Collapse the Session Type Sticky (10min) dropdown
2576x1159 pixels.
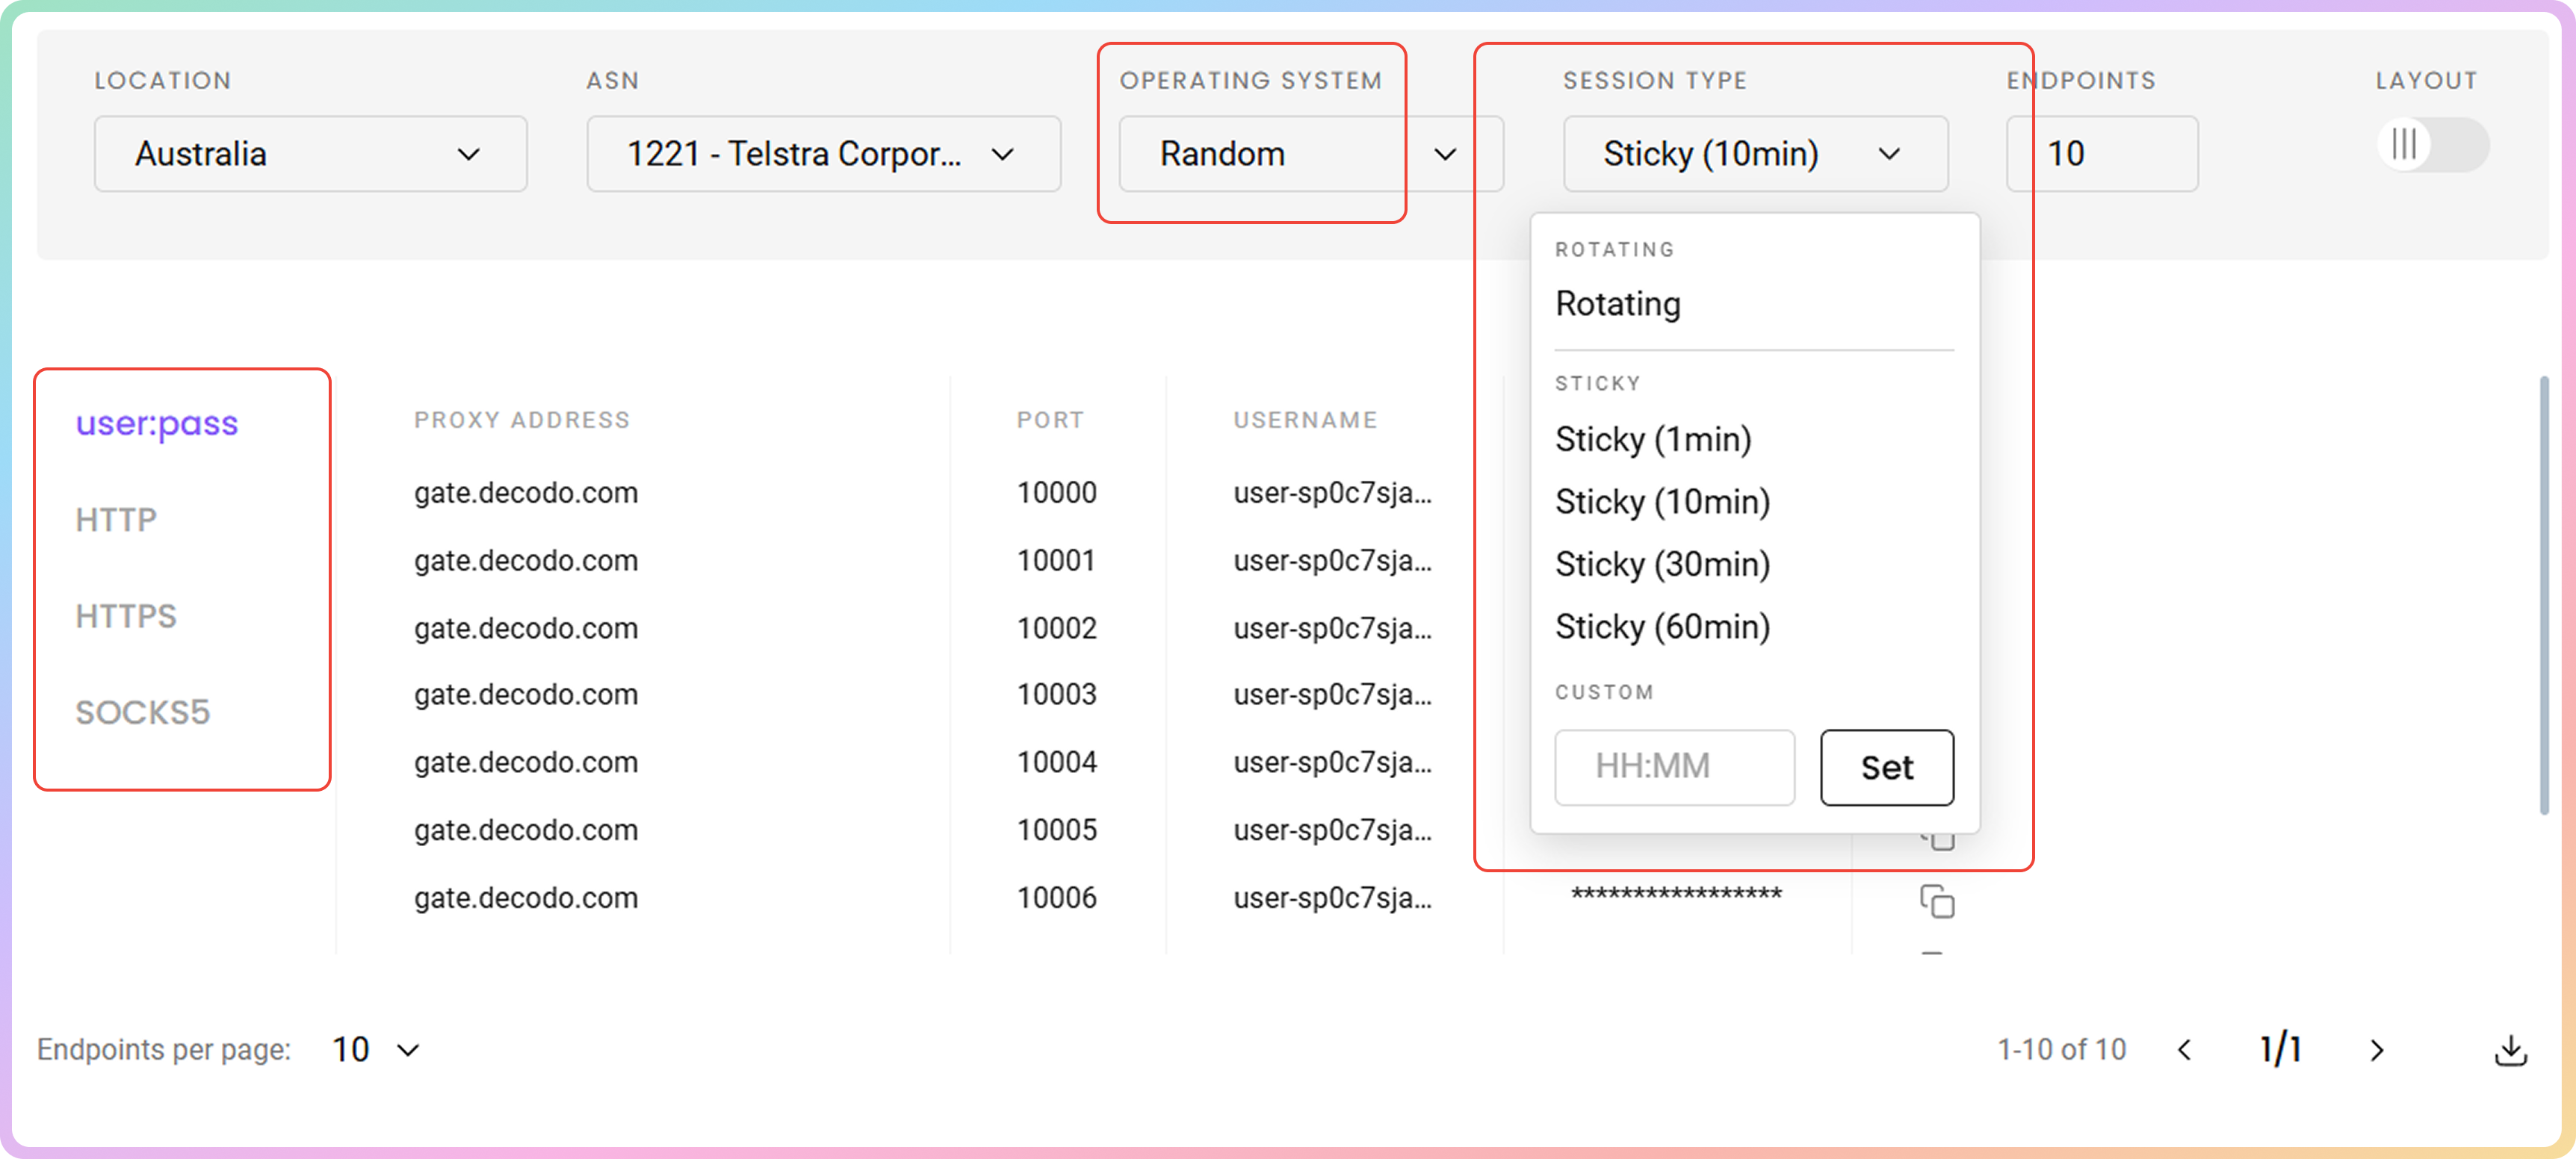coord(1754,154)
